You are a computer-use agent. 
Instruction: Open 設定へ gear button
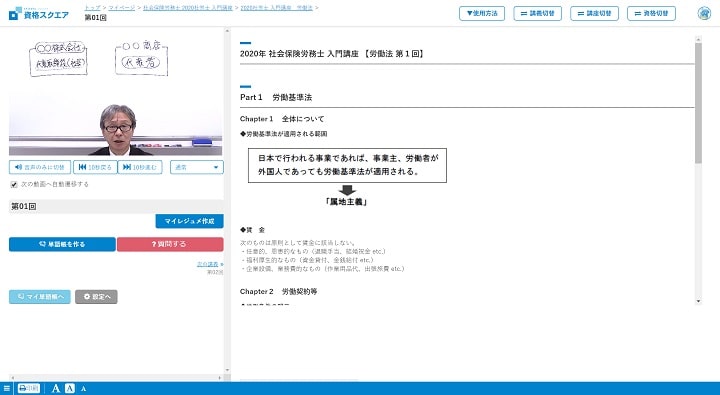coord(96,297)
